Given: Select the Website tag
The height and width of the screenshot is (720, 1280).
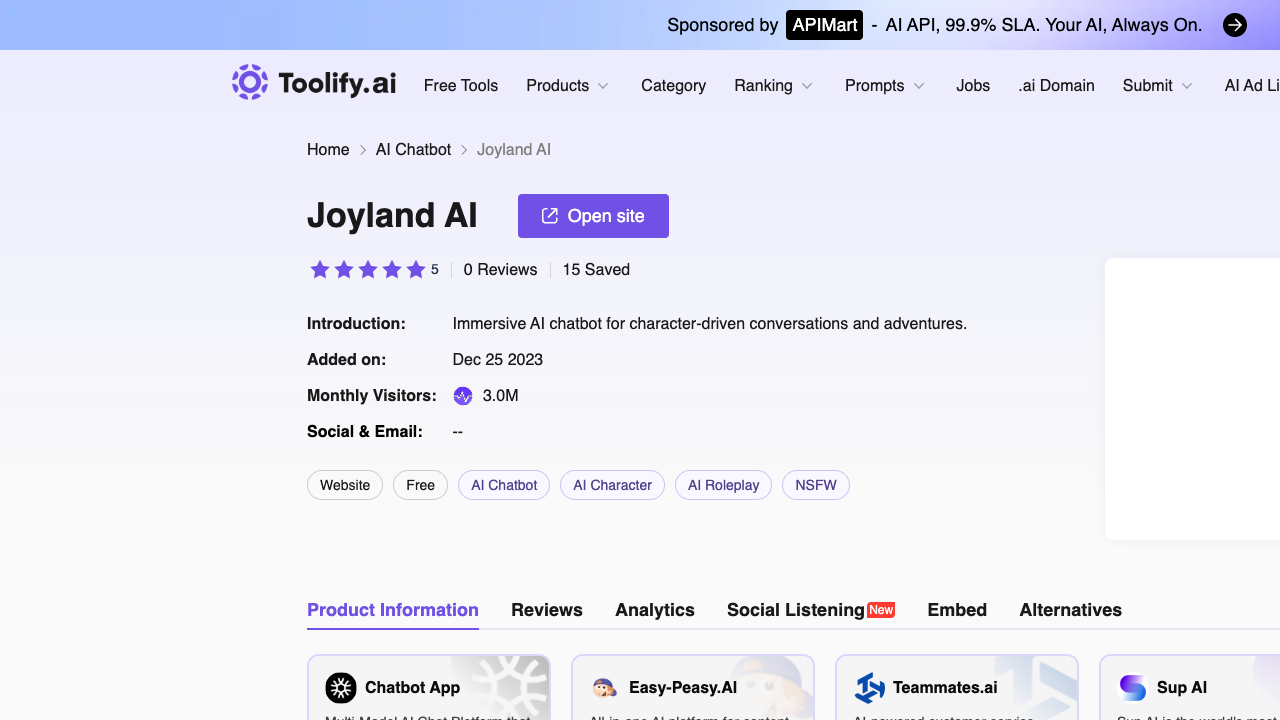Looking at the screenshot, I should pyautogui.click(x=345, y=485).
